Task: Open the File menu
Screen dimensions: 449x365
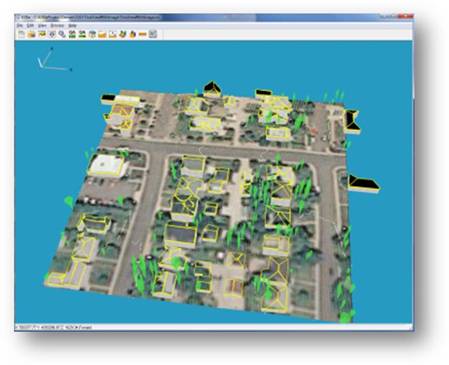Action: tap(20, 26)
